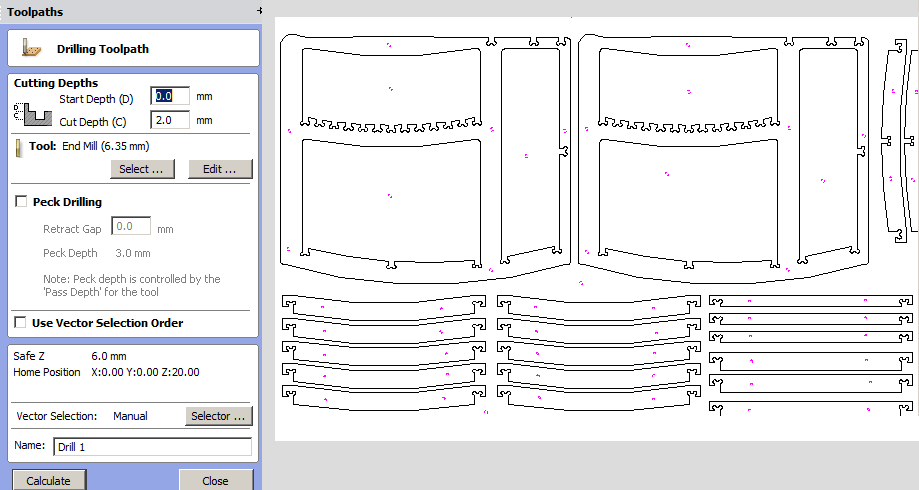The height and width of the screenshot is (490, 919).
Task: Click the End Mill tool icon
Action: pos(19,148)
